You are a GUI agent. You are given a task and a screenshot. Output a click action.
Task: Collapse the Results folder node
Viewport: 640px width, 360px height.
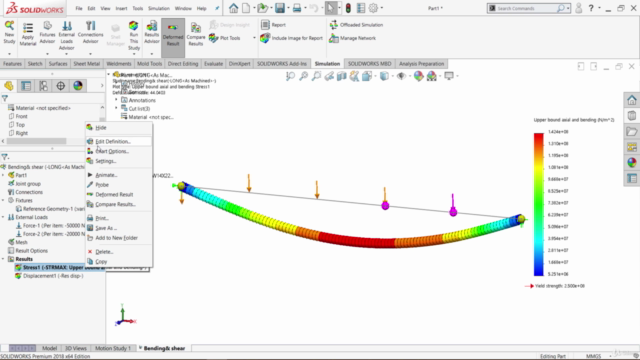tap(4, 259)
